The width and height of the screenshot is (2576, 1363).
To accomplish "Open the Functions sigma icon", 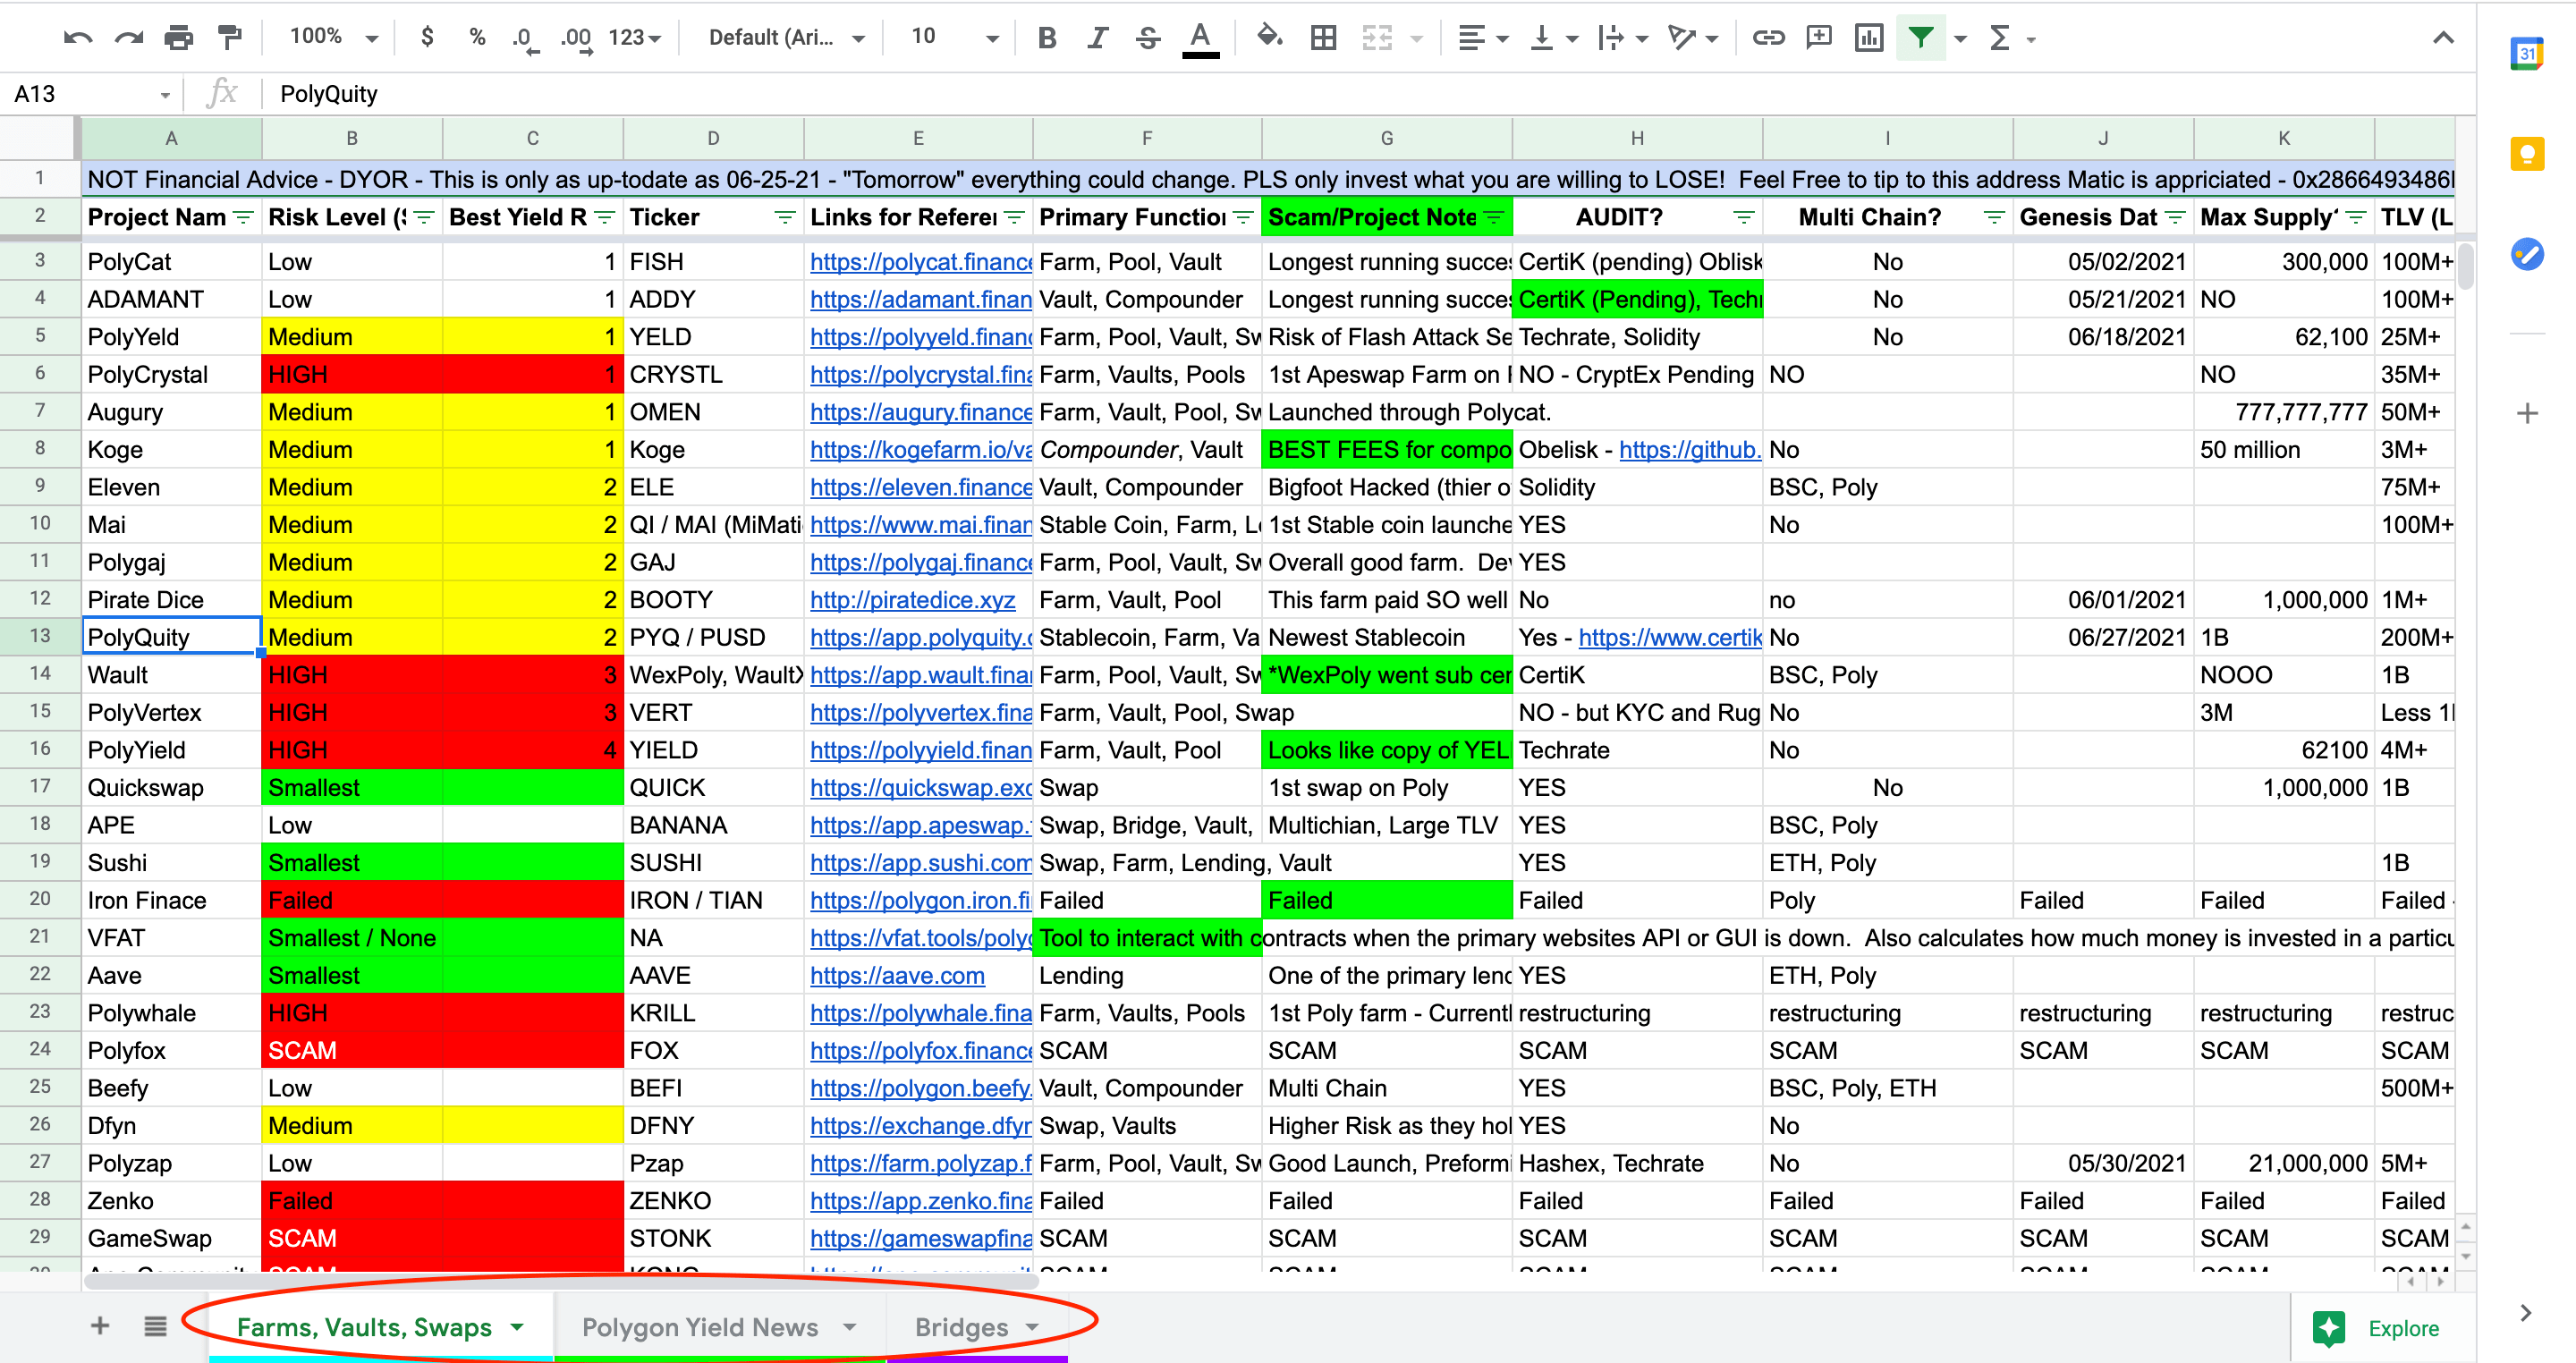I will point(2002,37).
